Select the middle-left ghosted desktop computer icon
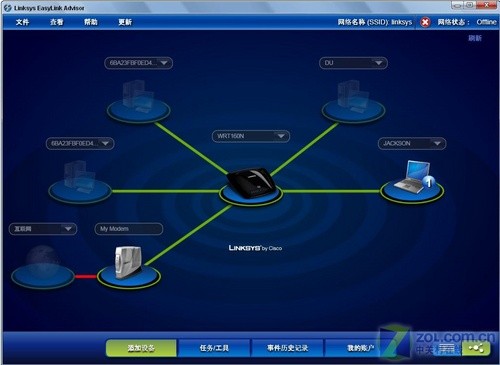The width and height of the screenshot is (500, 365). pos(79,178)
